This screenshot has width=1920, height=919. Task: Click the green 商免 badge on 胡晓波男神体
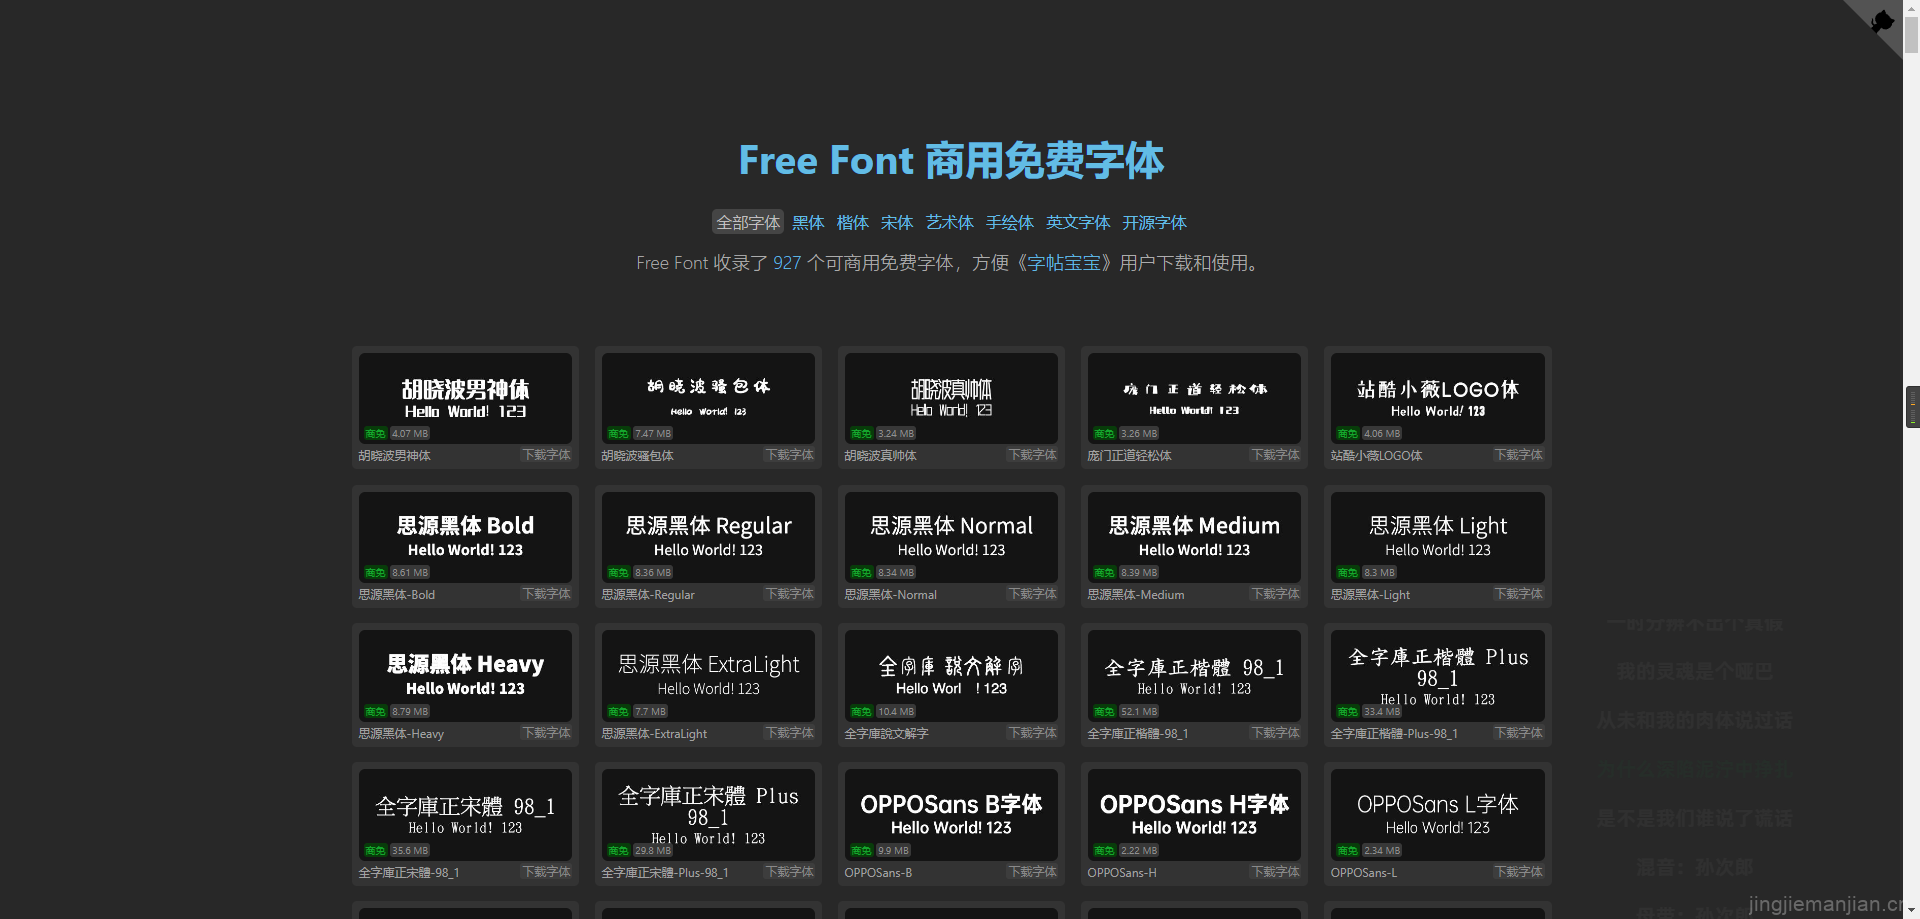coord(375,434)
